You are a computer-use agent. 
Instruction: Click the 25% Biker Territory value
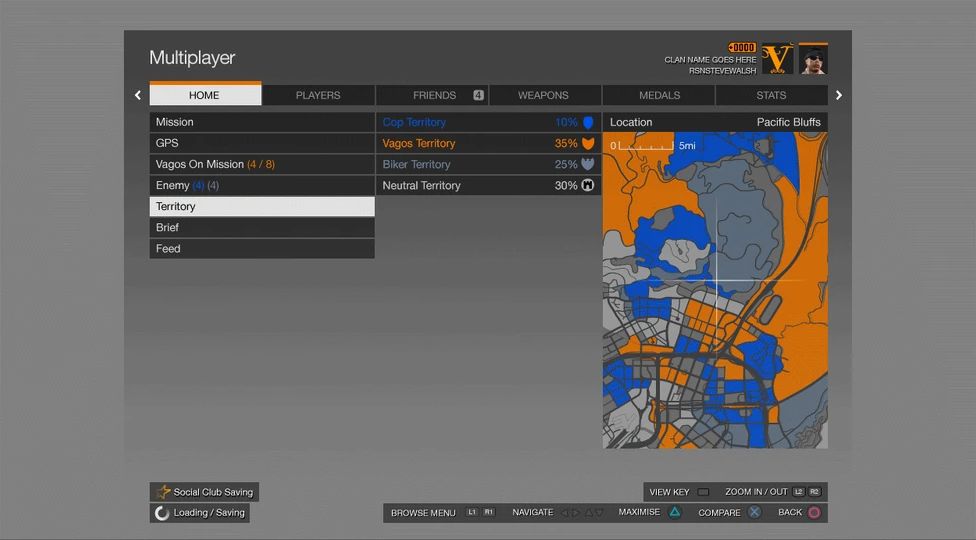click(566, 164)
